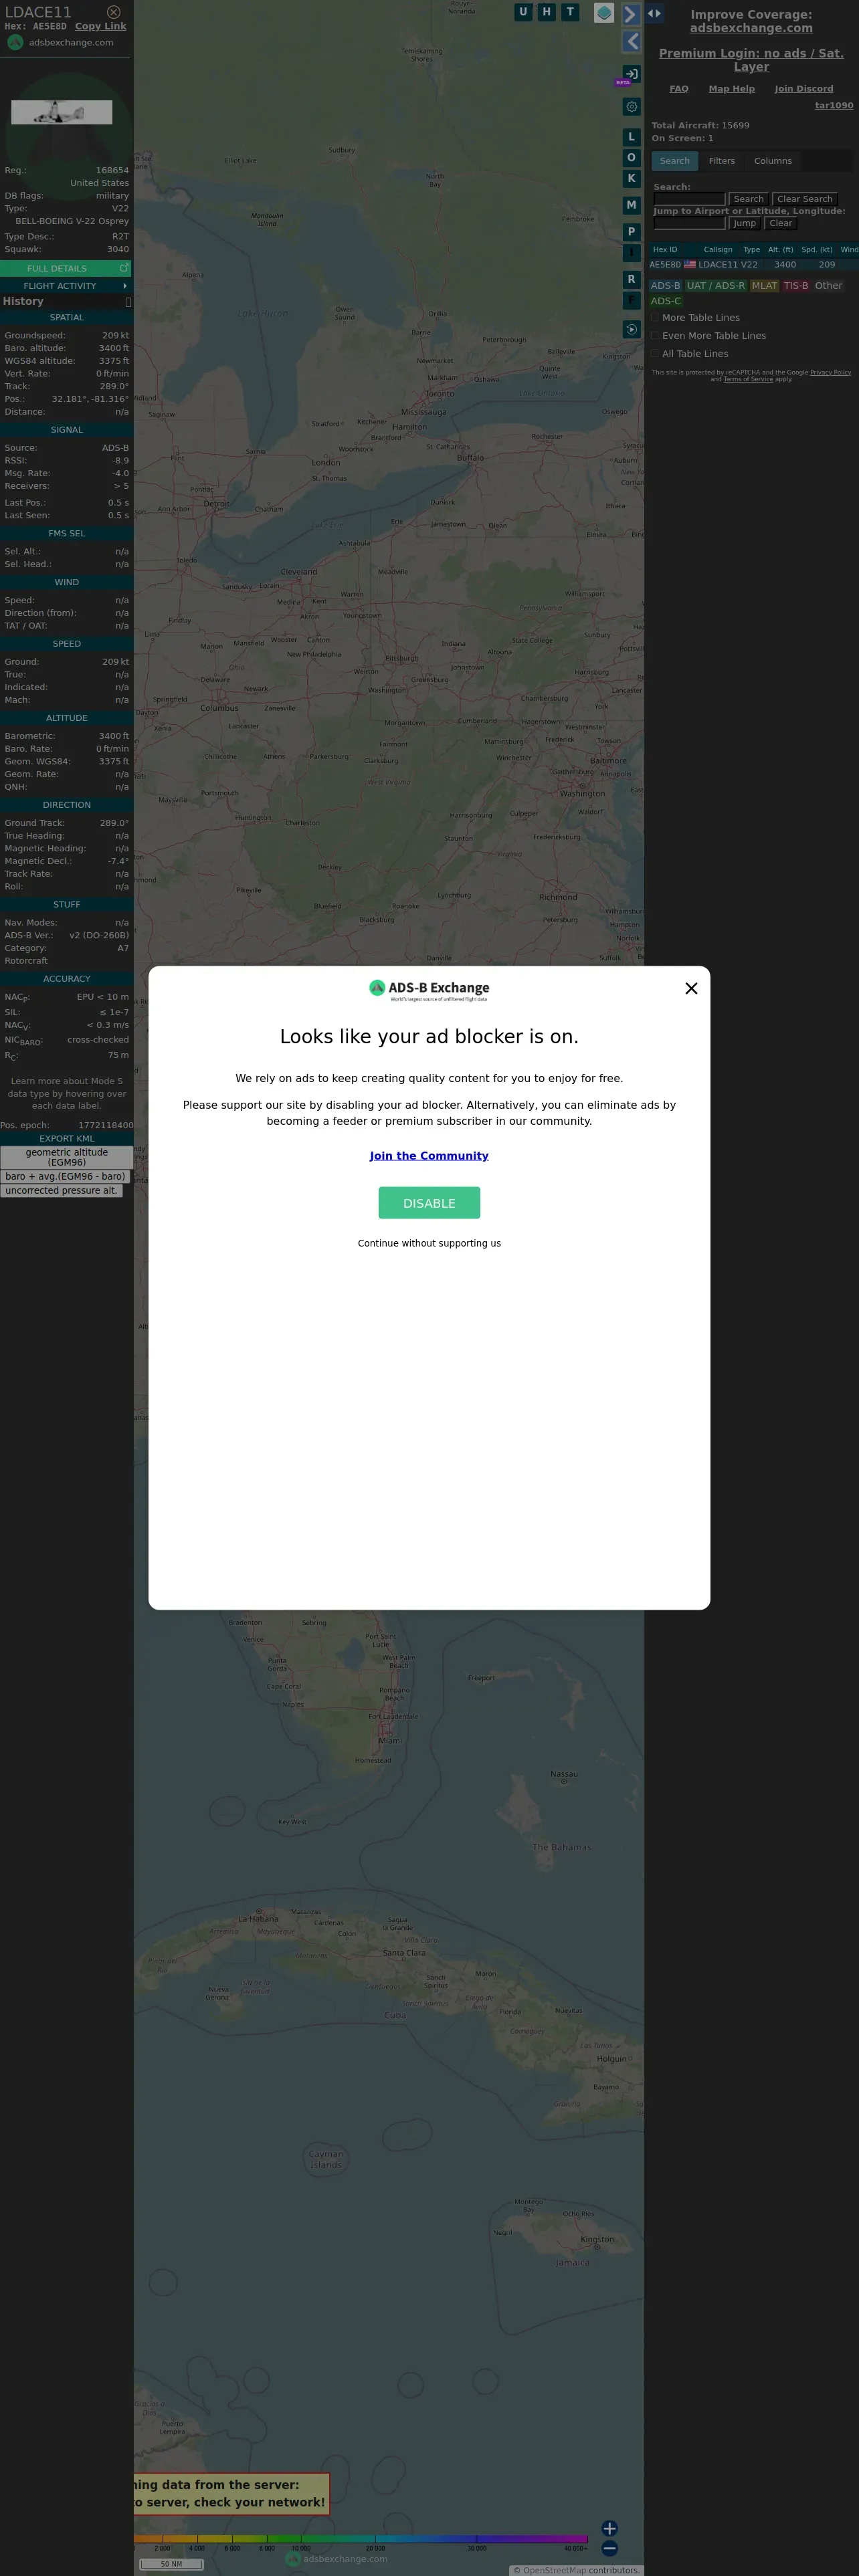This screenshot has width=859, height=2576.
Task: Toggle the M map button
Action: tap(631, 205)
